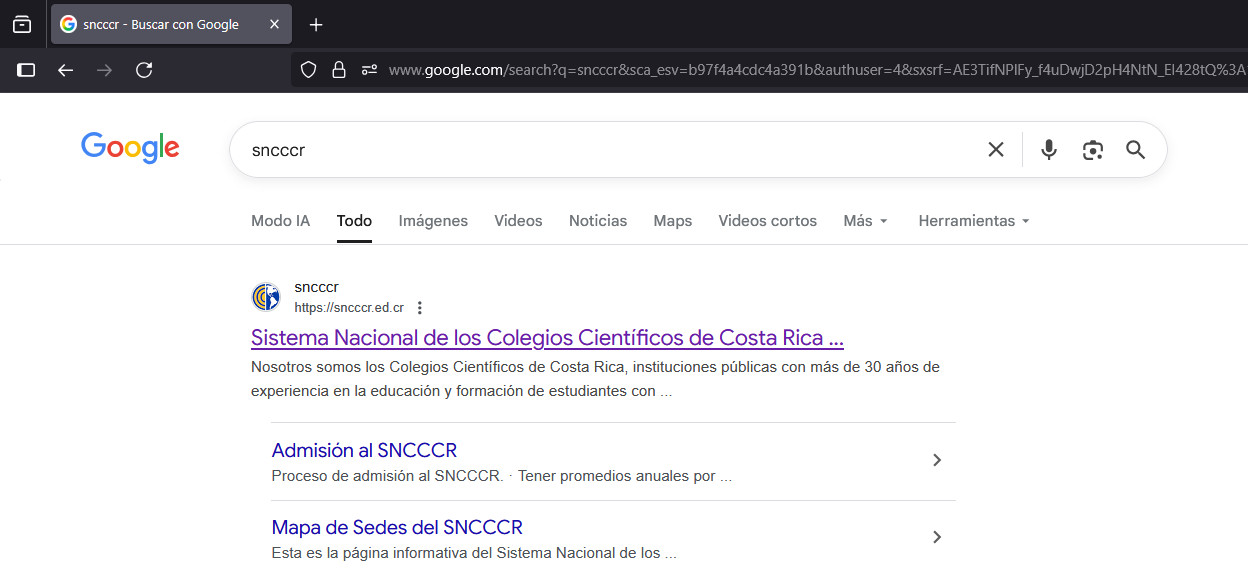Select the Noticias search tab
Image resolution: width=1248 pixels, height=577 pixels.
coord(598,221)
